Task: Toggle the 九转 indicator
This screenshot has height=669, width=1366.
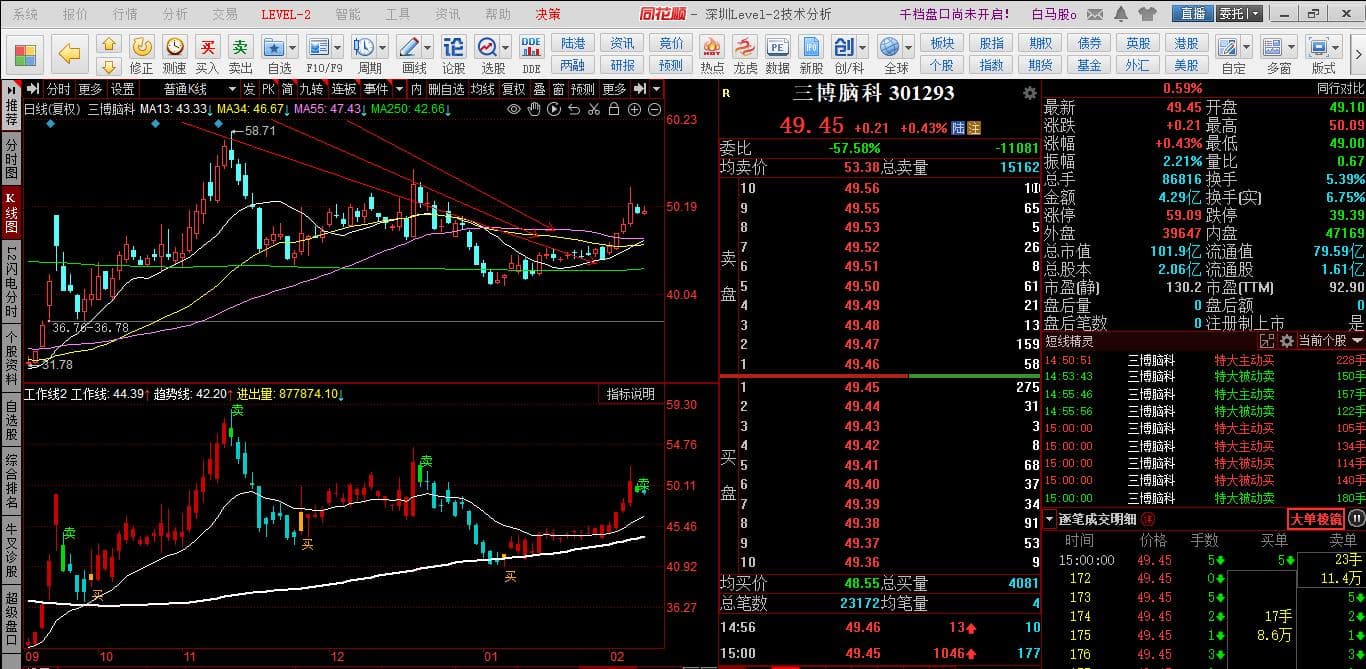Action: tap(311, 89)
